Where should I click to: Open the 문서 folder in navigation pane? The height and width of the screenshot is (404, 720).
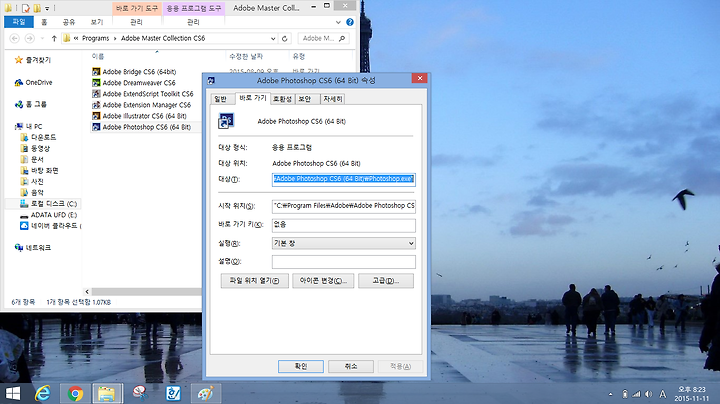(32, 159)
